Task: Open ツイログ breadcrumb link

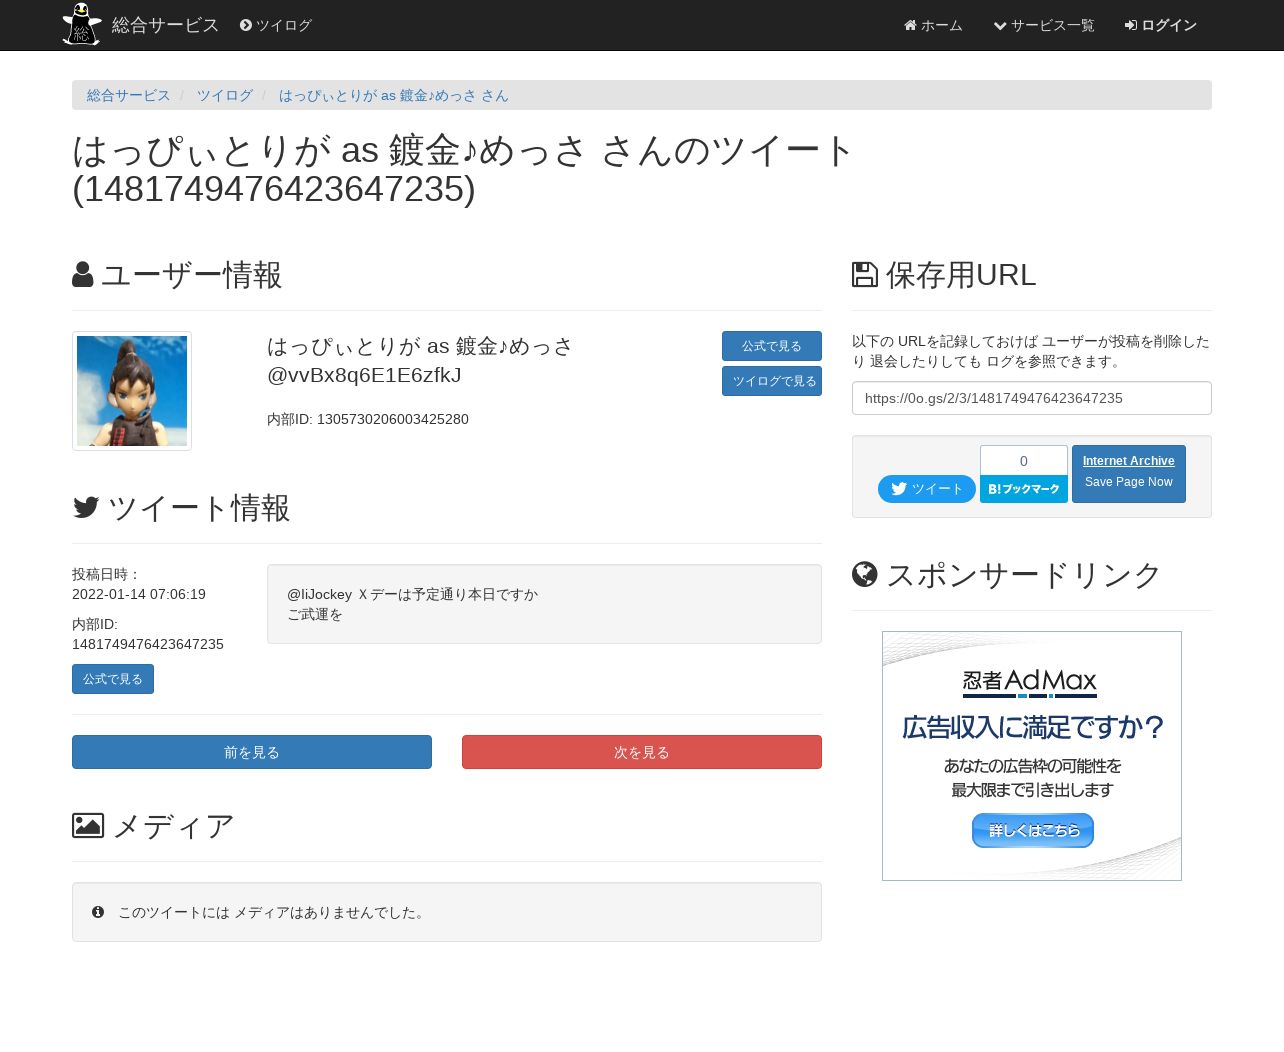Action: click(x=225, y=95)
